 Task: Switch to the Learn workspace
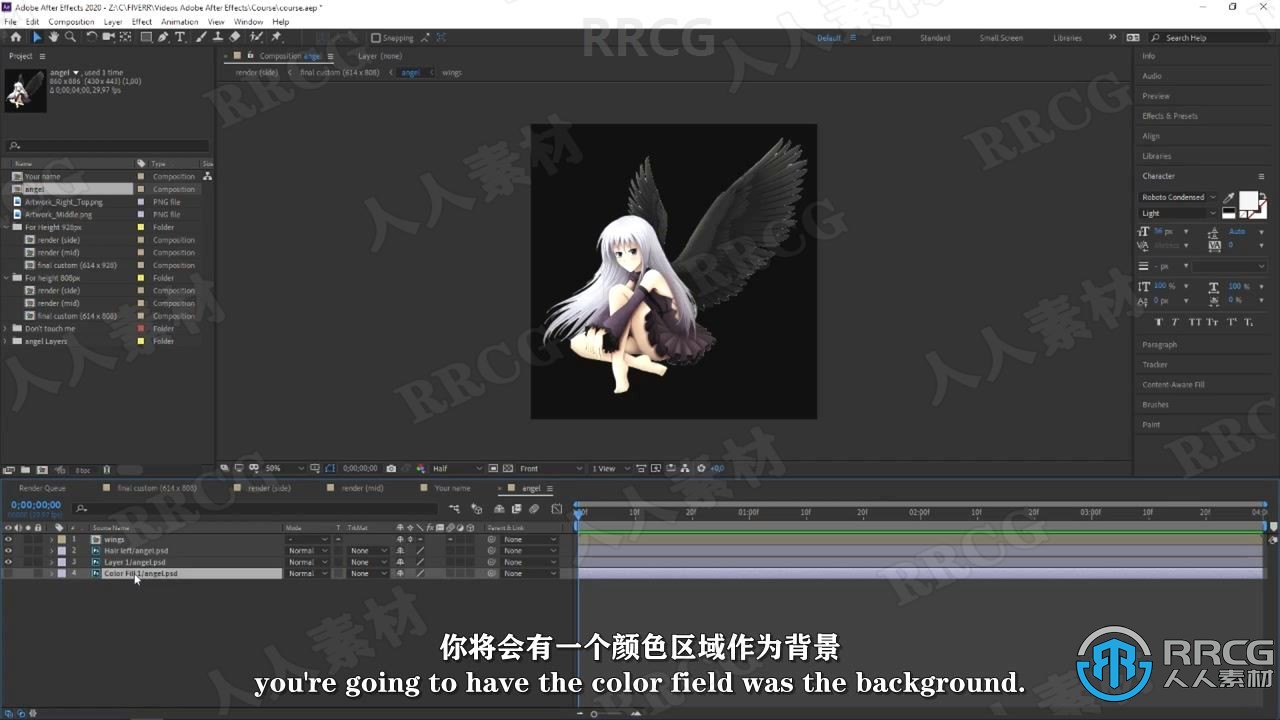881,38
